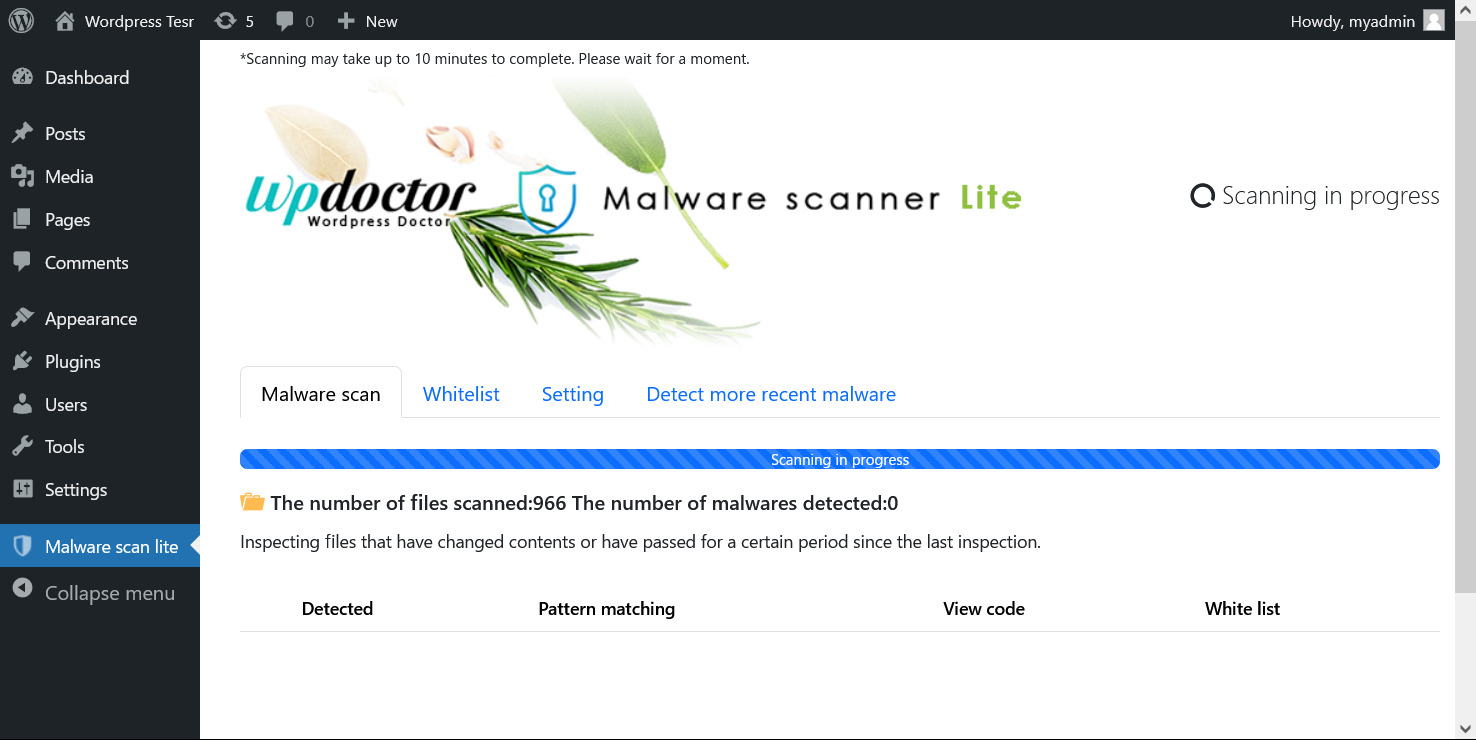
Task: Click the update count 5
Action: (x=250, y=21)
